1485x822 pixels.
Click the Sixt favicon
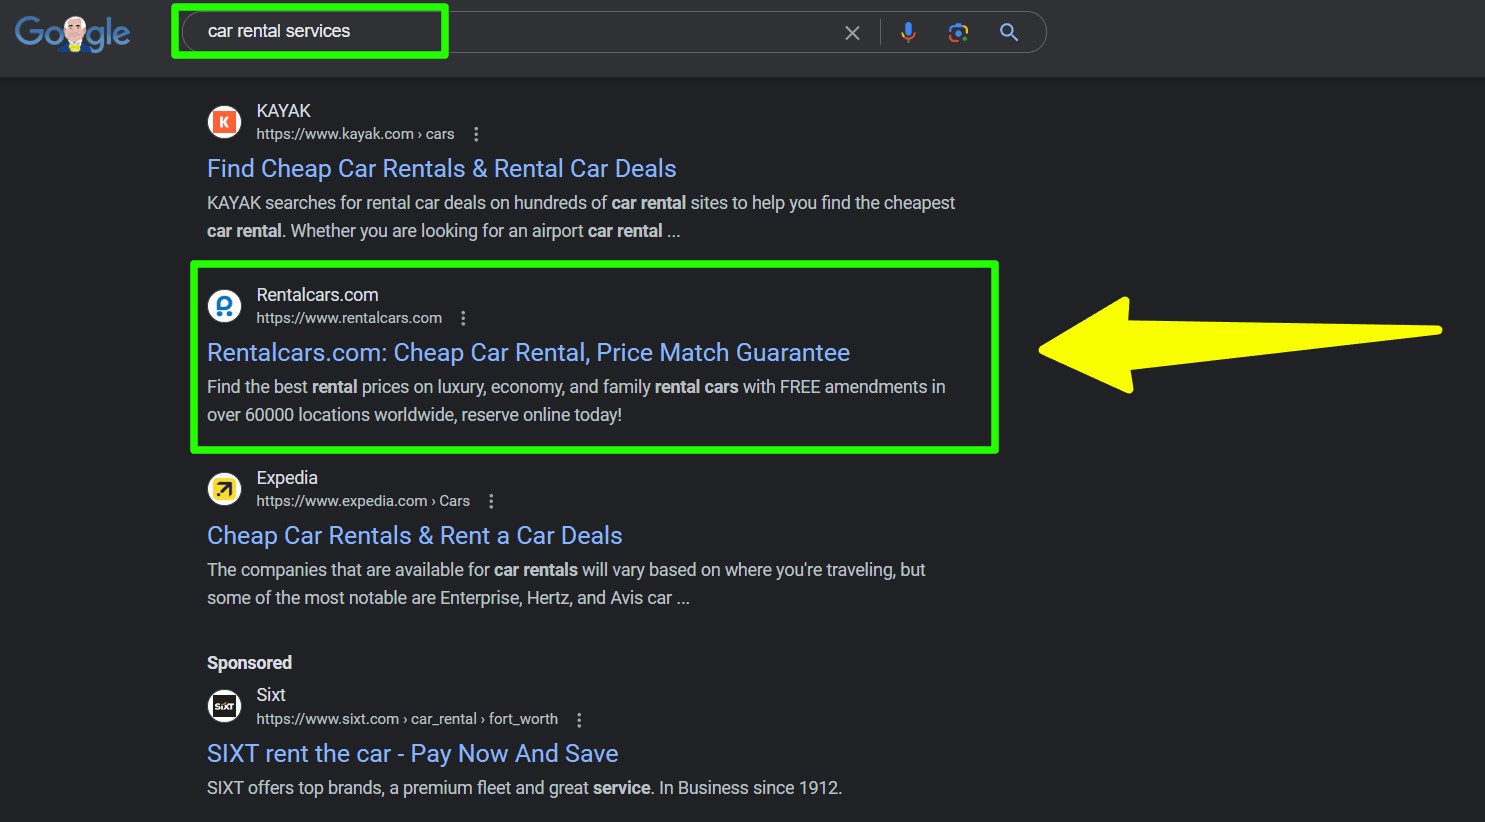coord(224,706)
